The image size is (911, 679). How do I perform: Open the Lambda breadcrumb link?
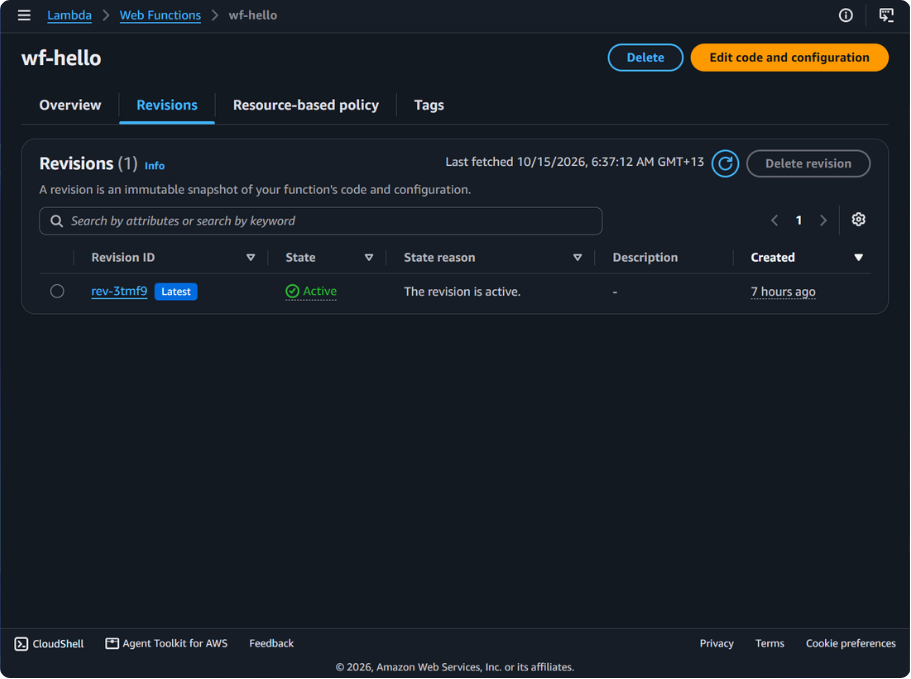point(69,15)
